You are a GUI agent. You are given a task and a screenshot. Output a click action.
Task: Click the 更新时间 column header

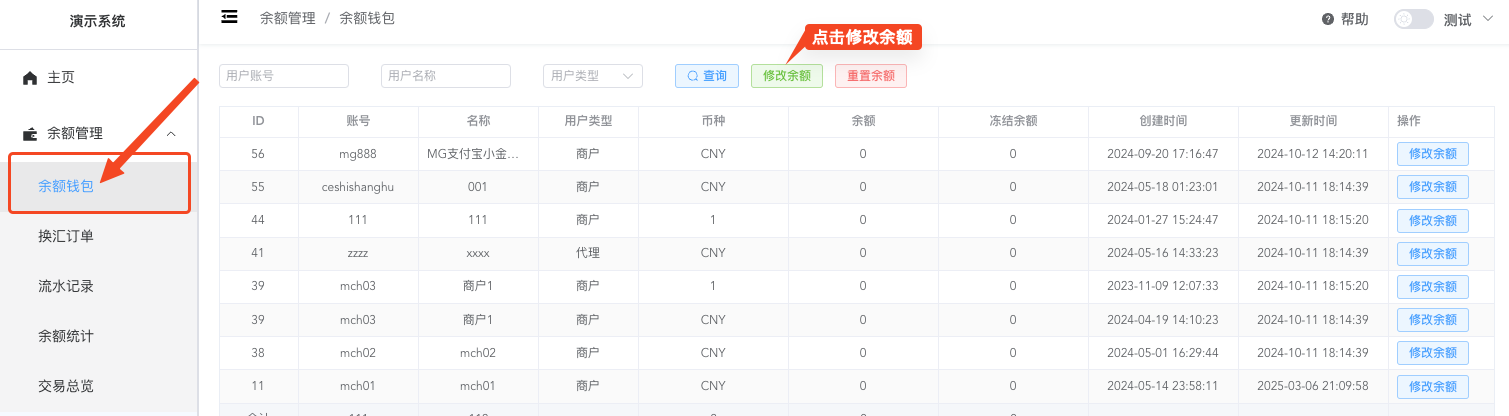pos(1313,121)
